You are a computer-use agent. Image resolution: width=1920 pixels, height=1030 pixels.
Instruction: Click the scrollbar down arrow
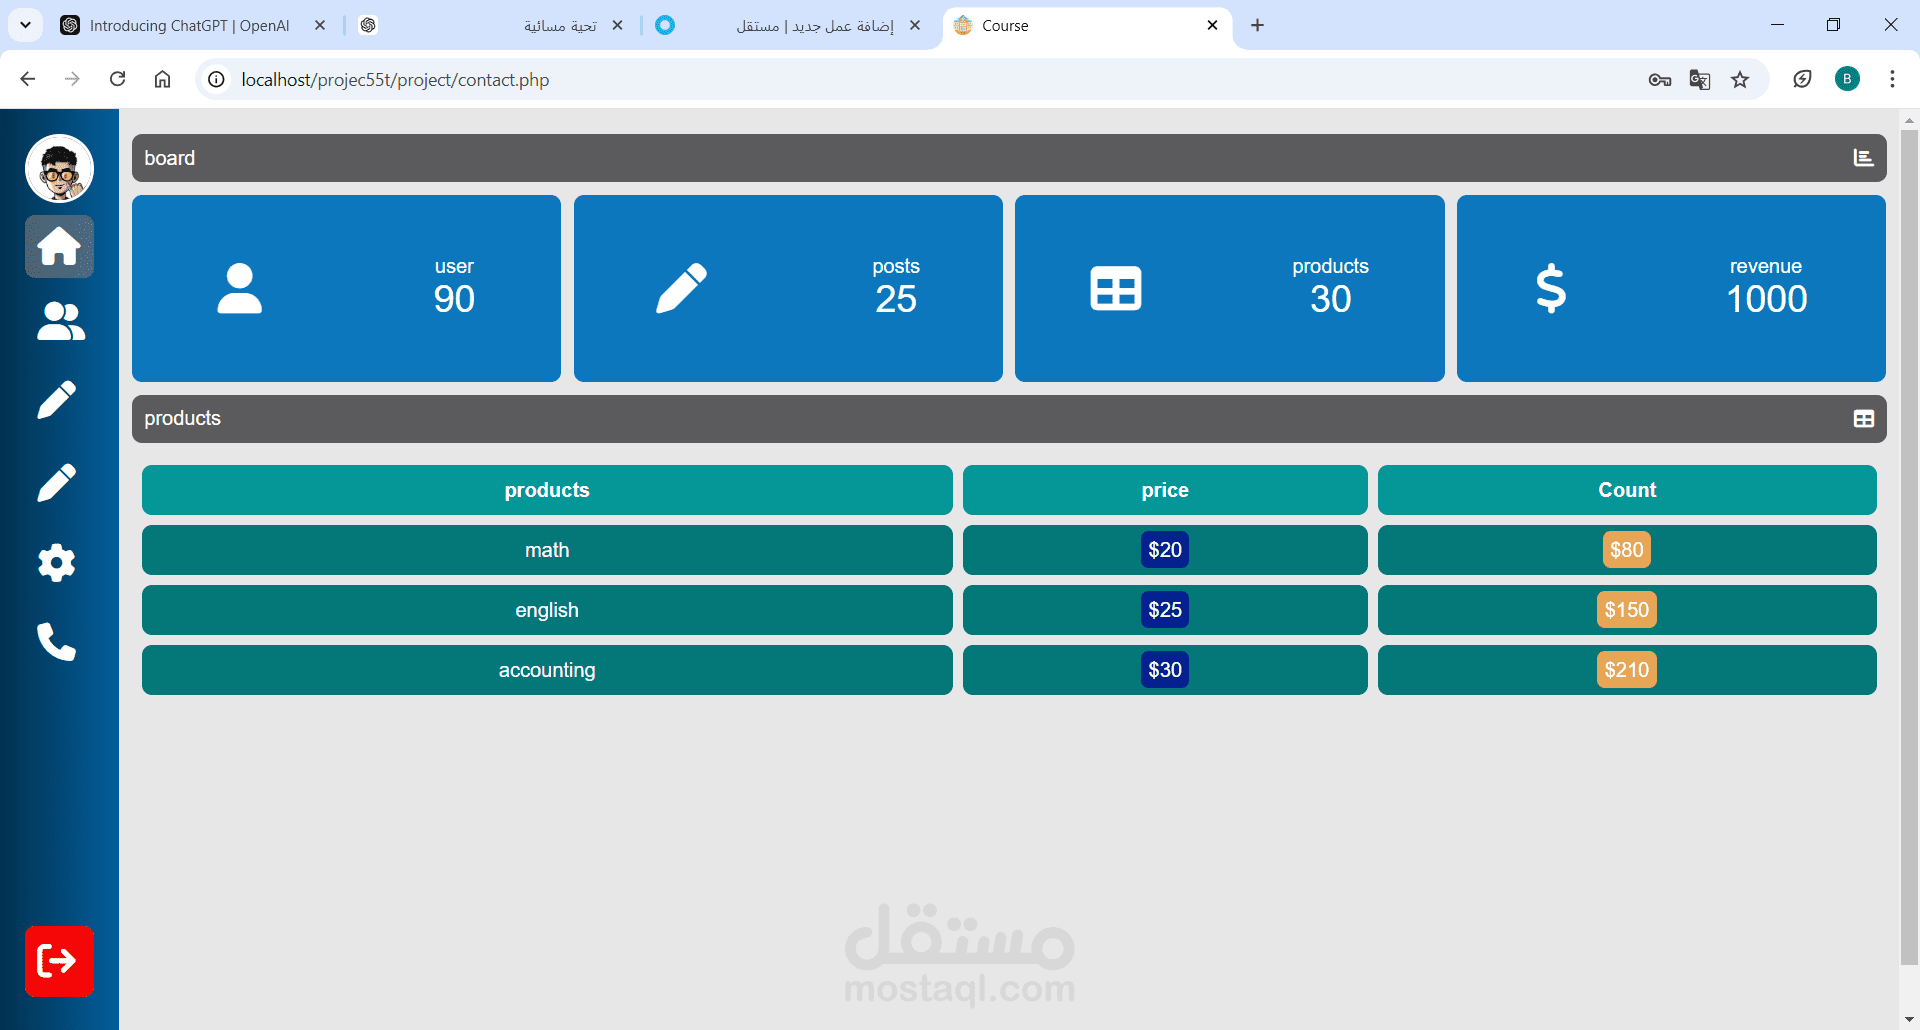1909,1020
